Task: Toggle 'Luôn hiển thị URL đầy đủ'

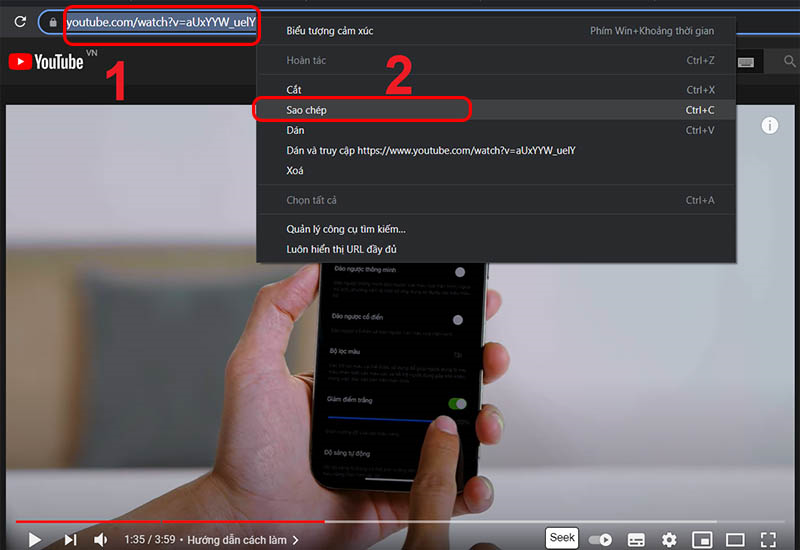Action: pos(496,249)
